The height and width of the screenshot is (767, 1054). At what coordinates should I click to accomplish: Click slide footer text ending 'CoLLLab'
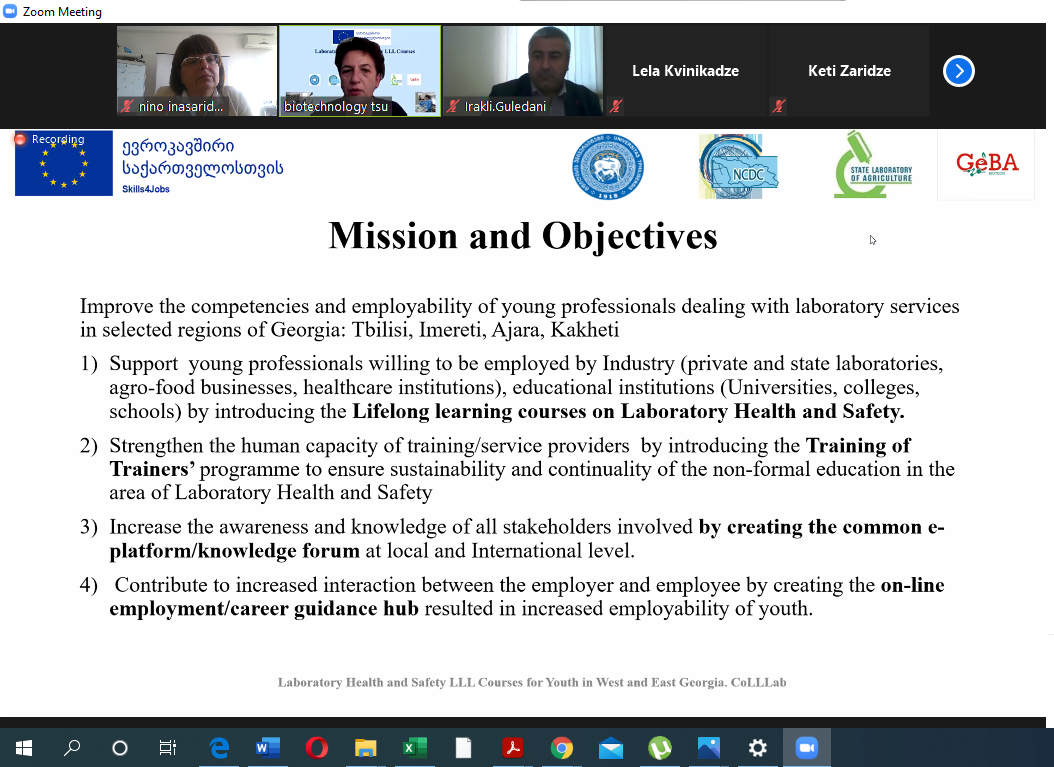pos(532,682)
